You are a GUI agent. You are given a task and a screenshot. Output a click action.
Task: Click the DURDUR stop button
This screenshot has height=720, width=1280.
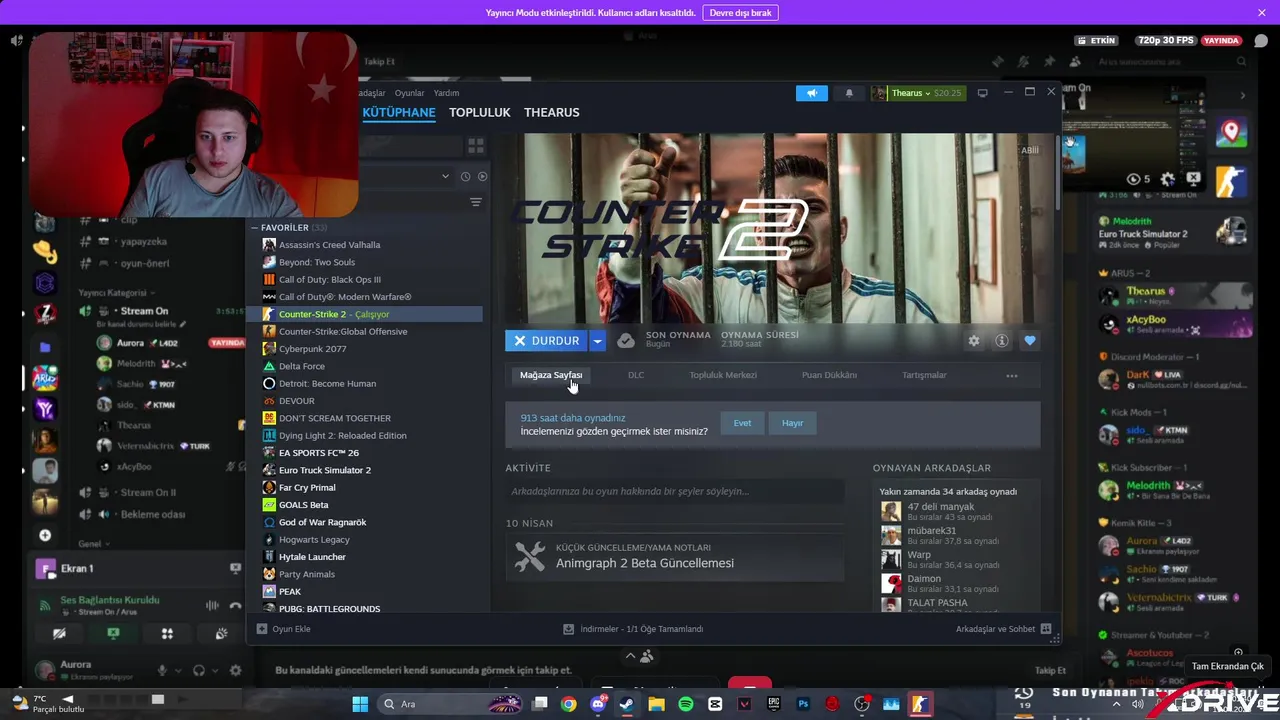pos(546,341)
